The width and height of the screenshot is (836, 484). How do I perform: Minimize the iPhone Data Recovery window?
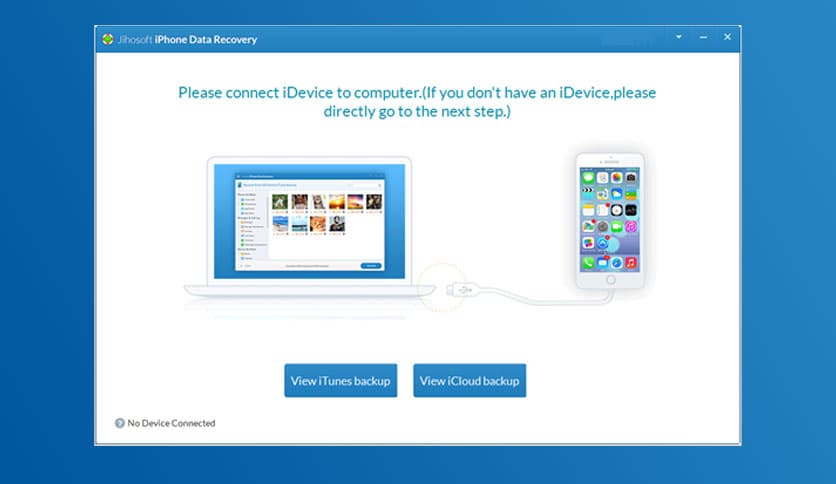[703, 37]
